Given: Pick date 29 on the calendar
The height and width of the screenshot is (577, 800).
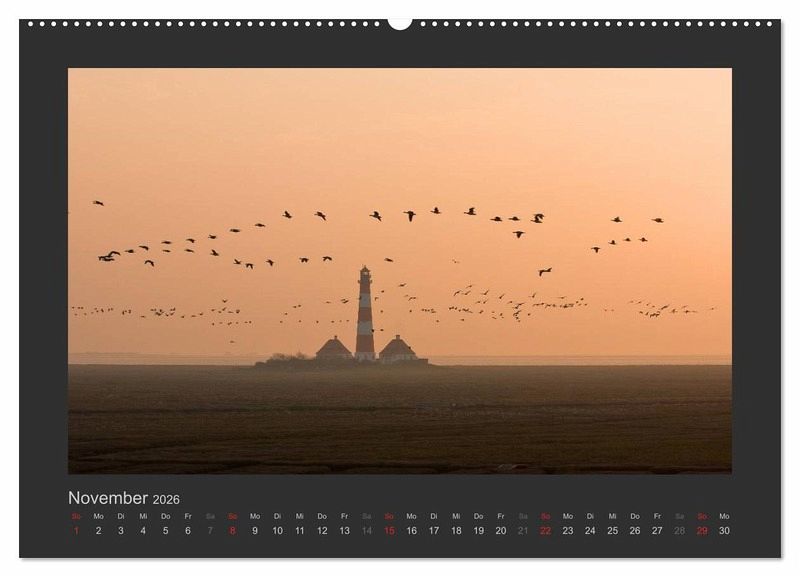Looking at the screenshot, I should tap(702, 531).
